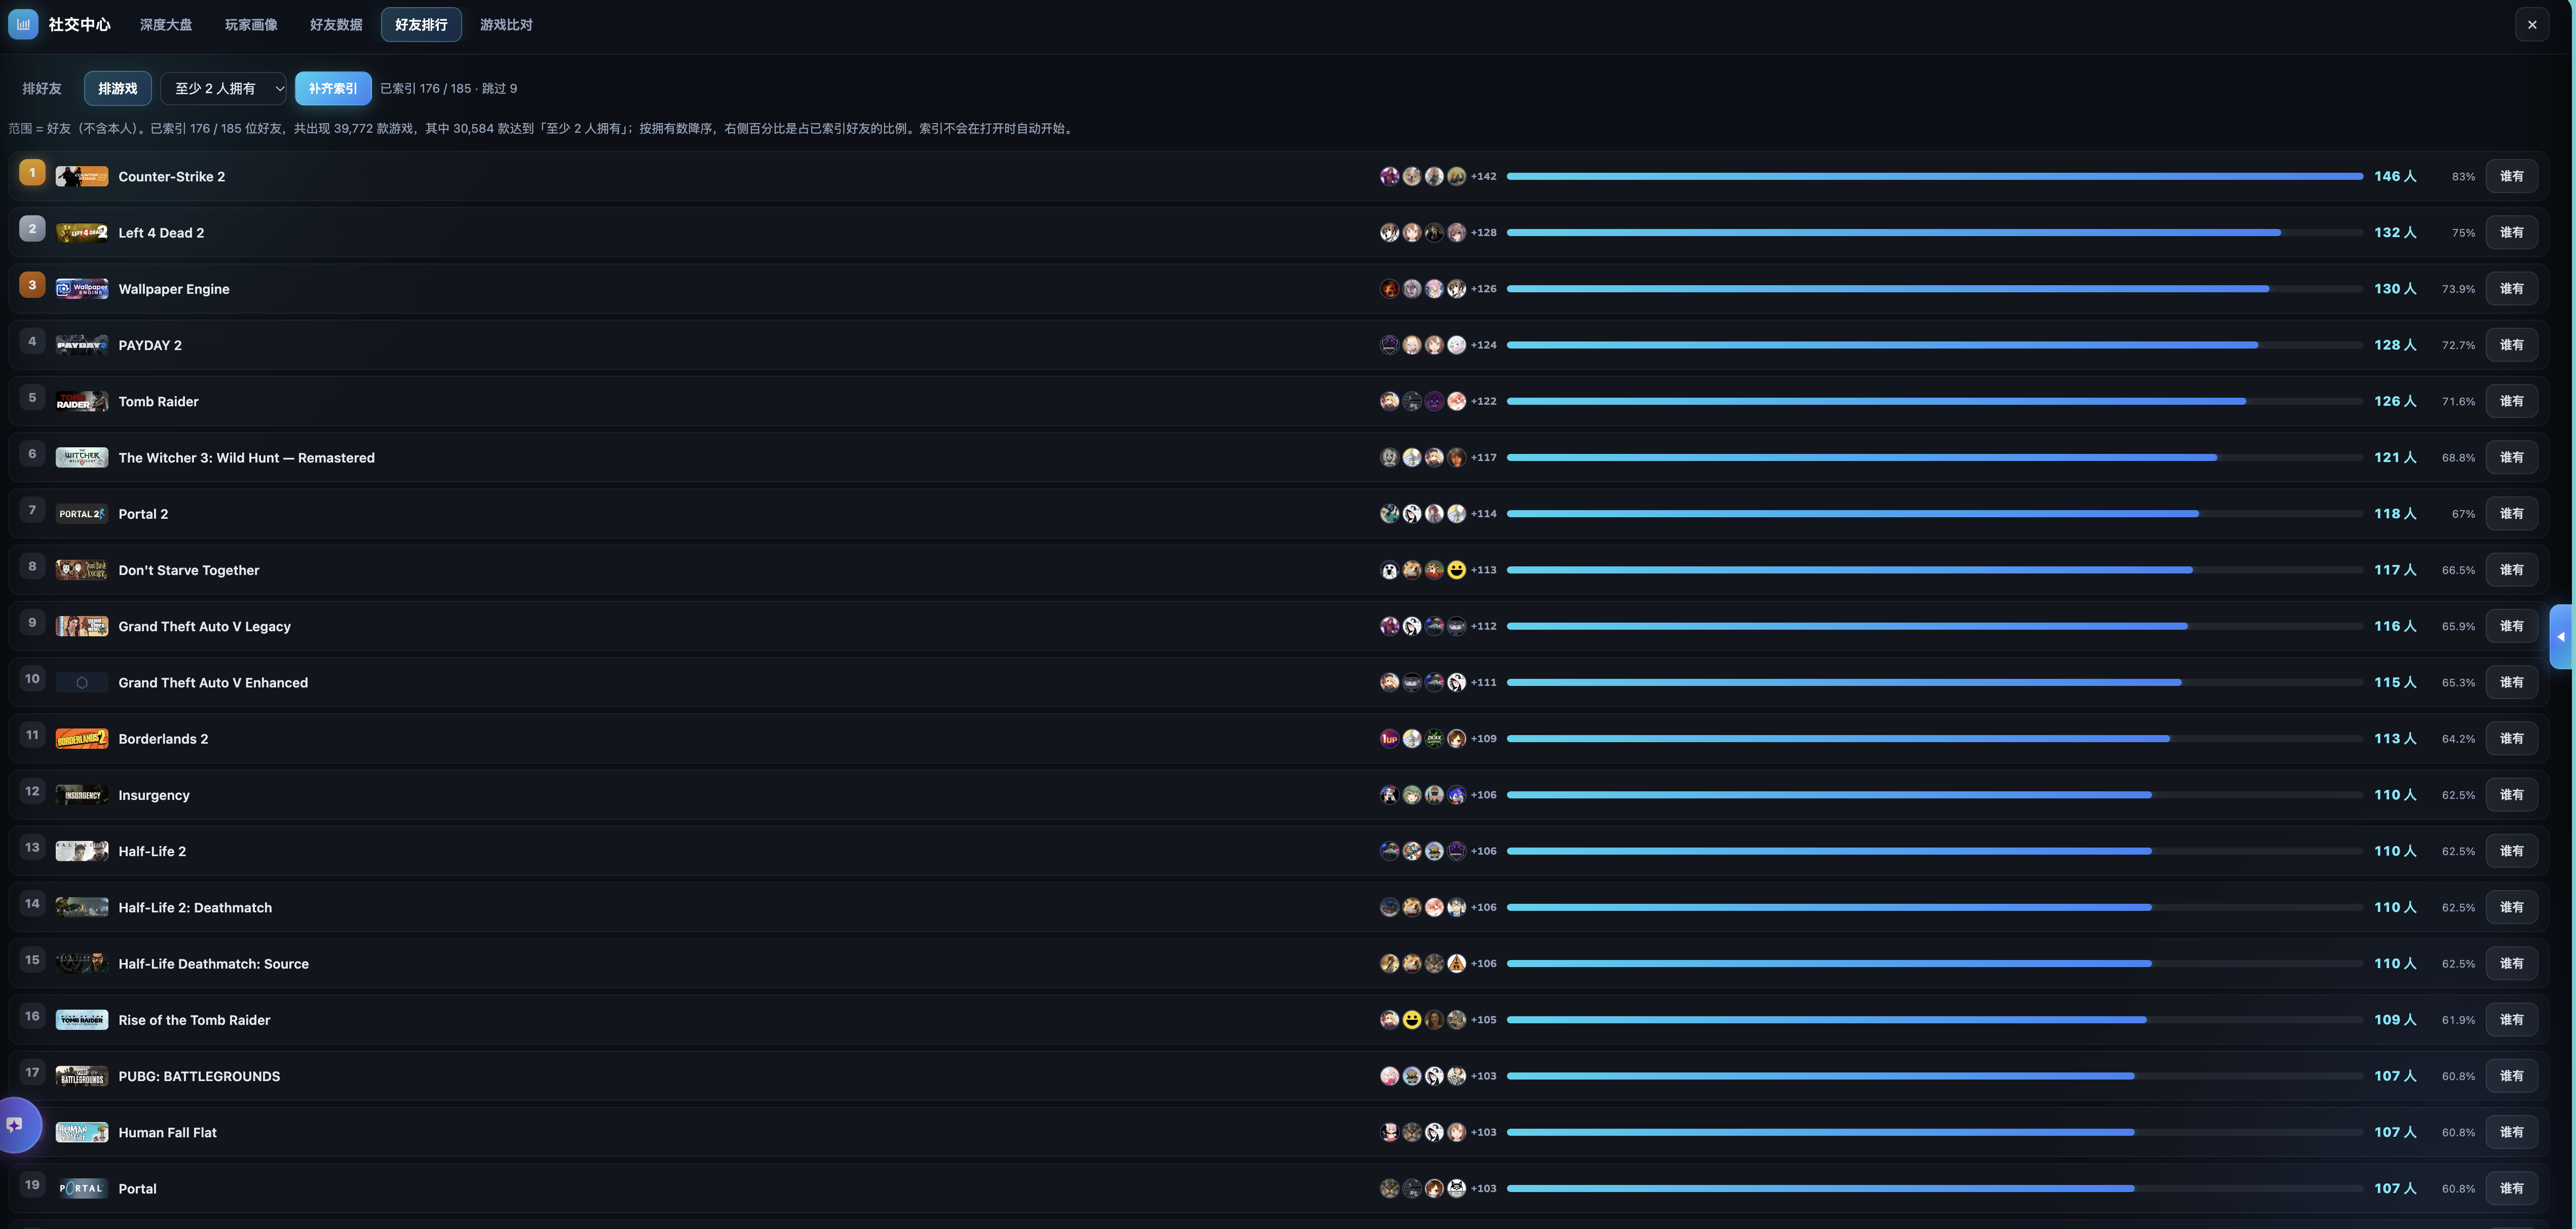Click the Borderlands 2 ownership progress bar
The image size is (2576, 1229).
pyautogui.click(x=1935, y=739)
